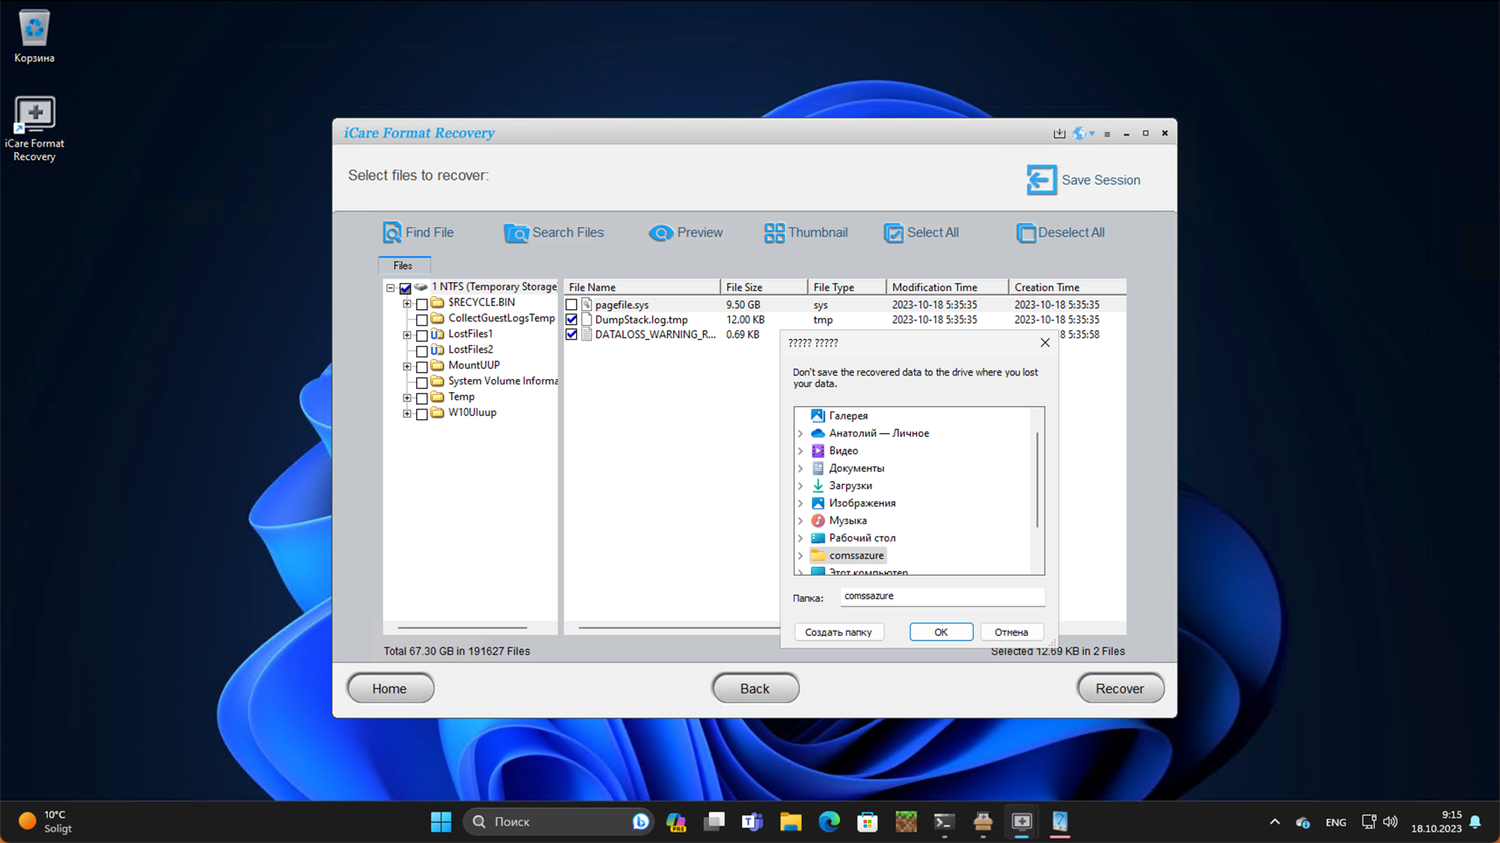Image resolution: width=1500 pixels, height=843 pixels.
Task: Open the iCare title bar menu icon
Action: tap(1107, 134)
